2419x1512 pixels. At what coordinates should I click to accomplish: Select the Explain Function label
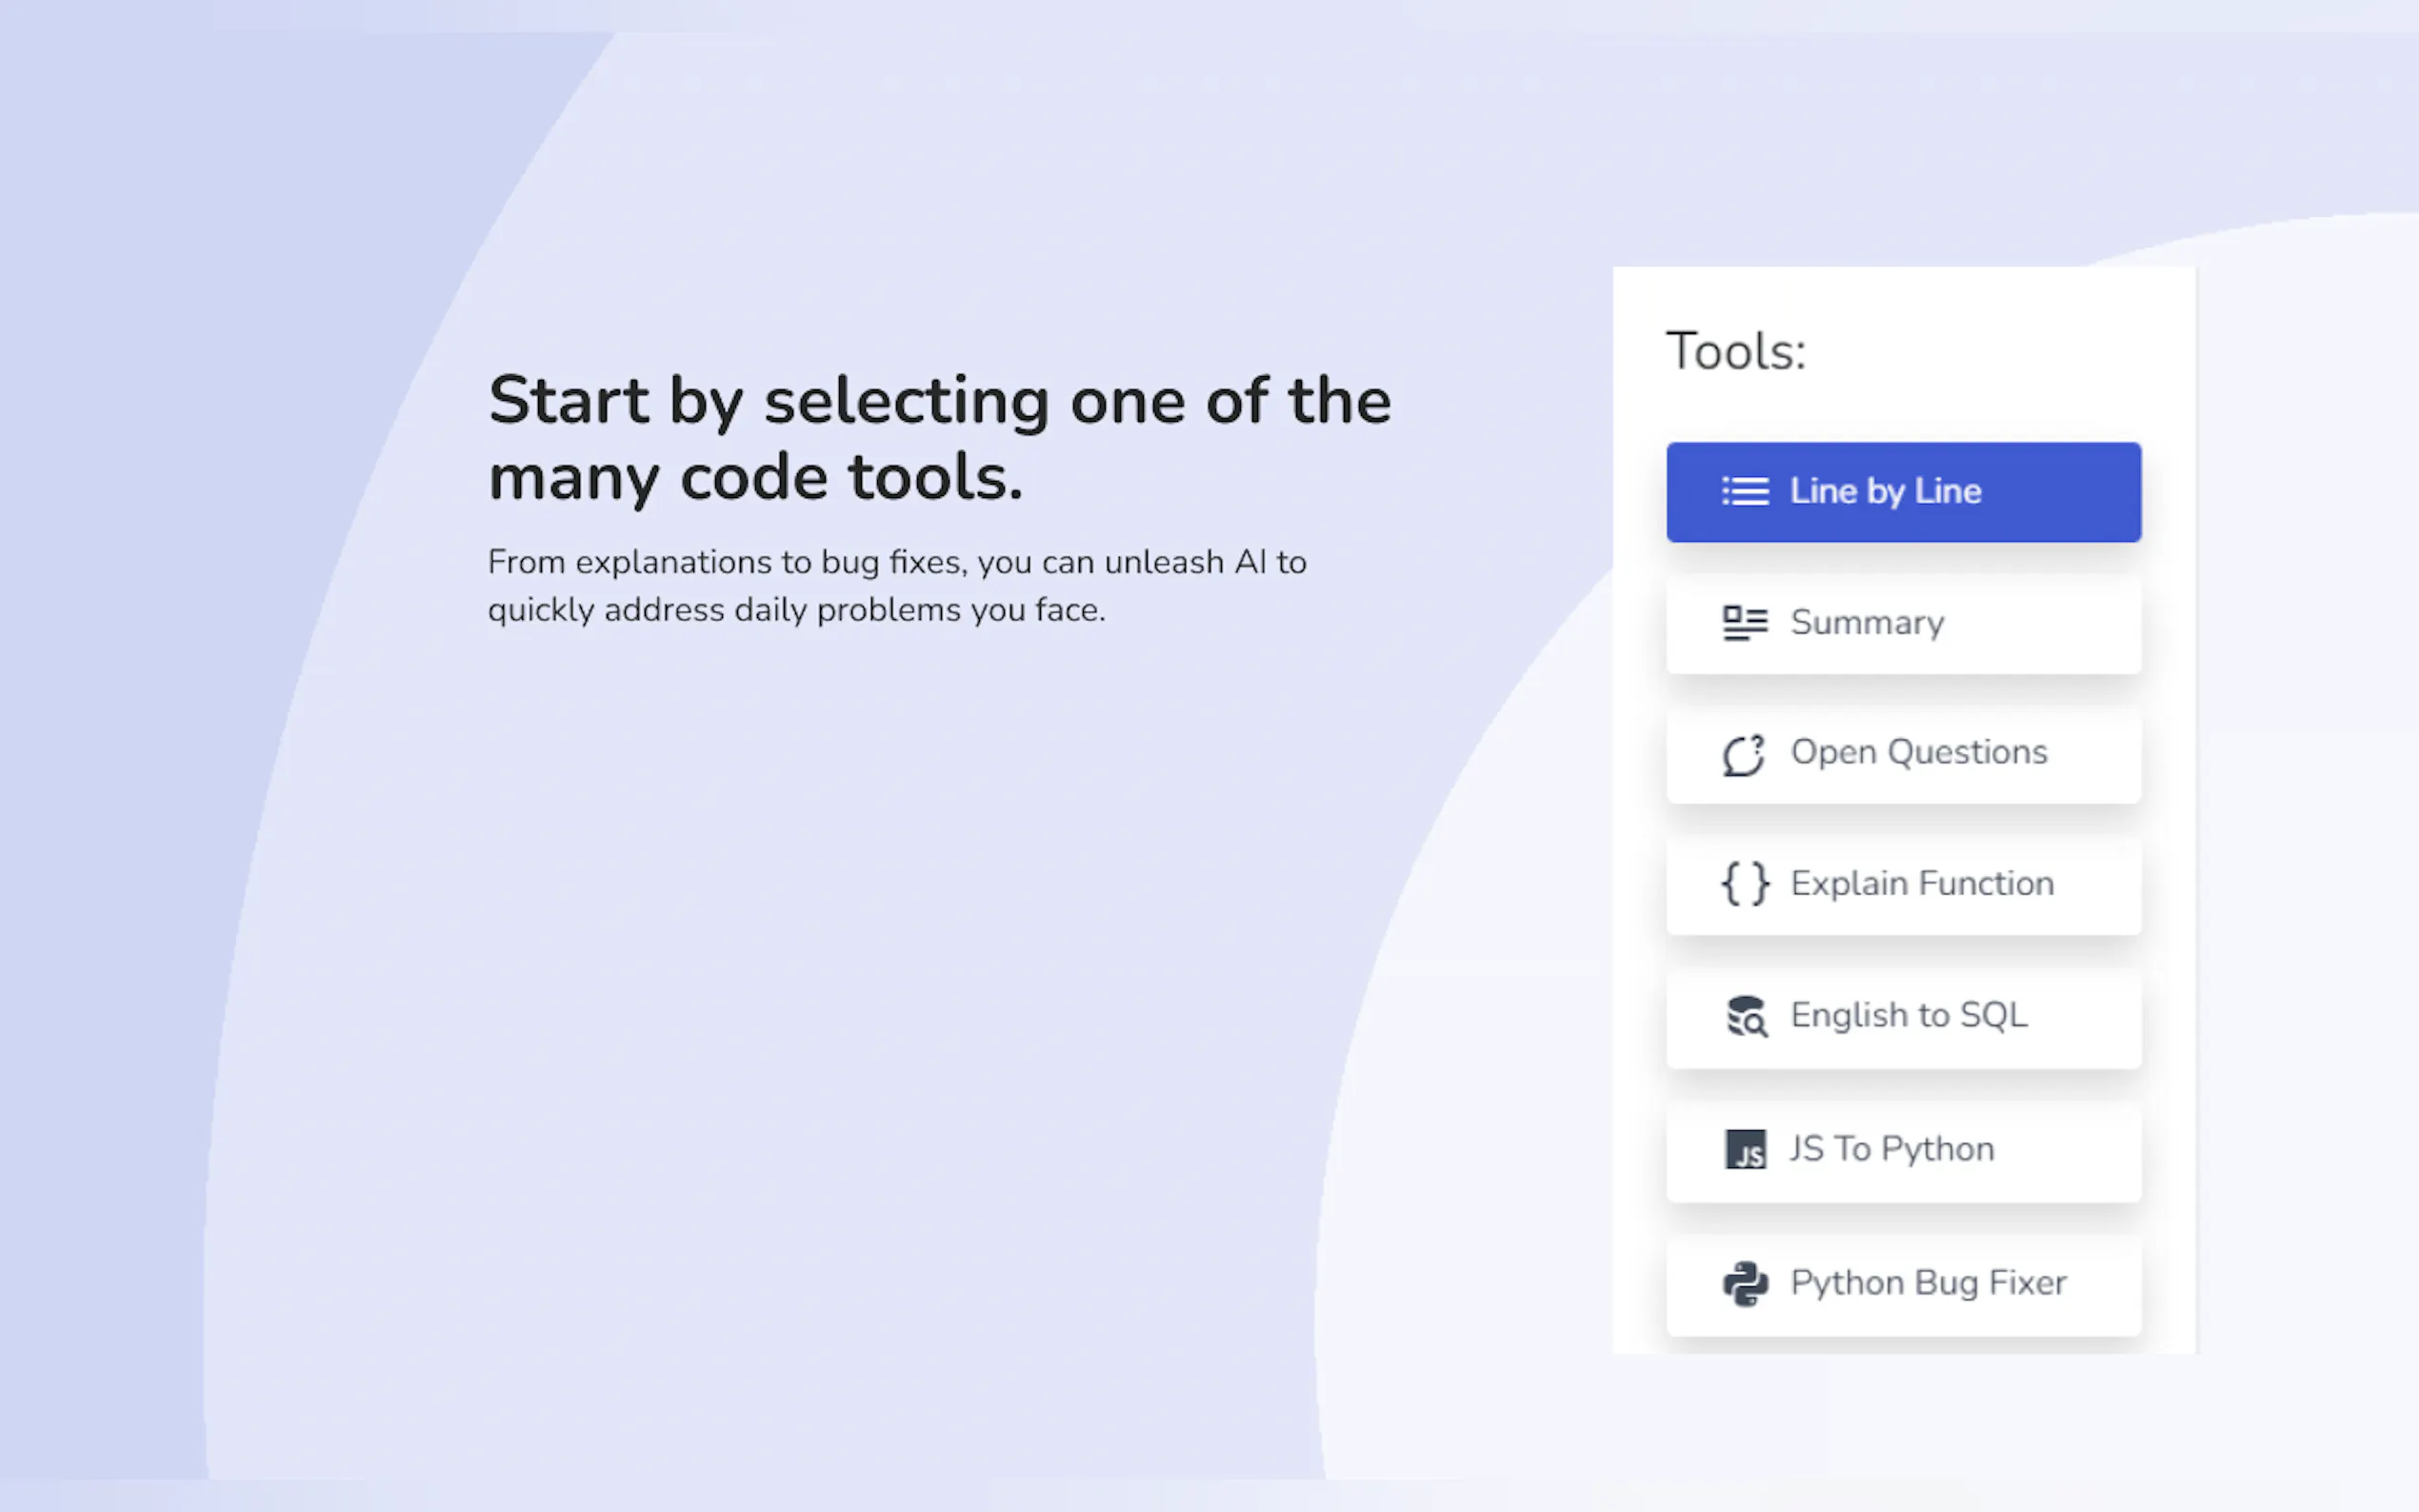[x=1921, y=884]
